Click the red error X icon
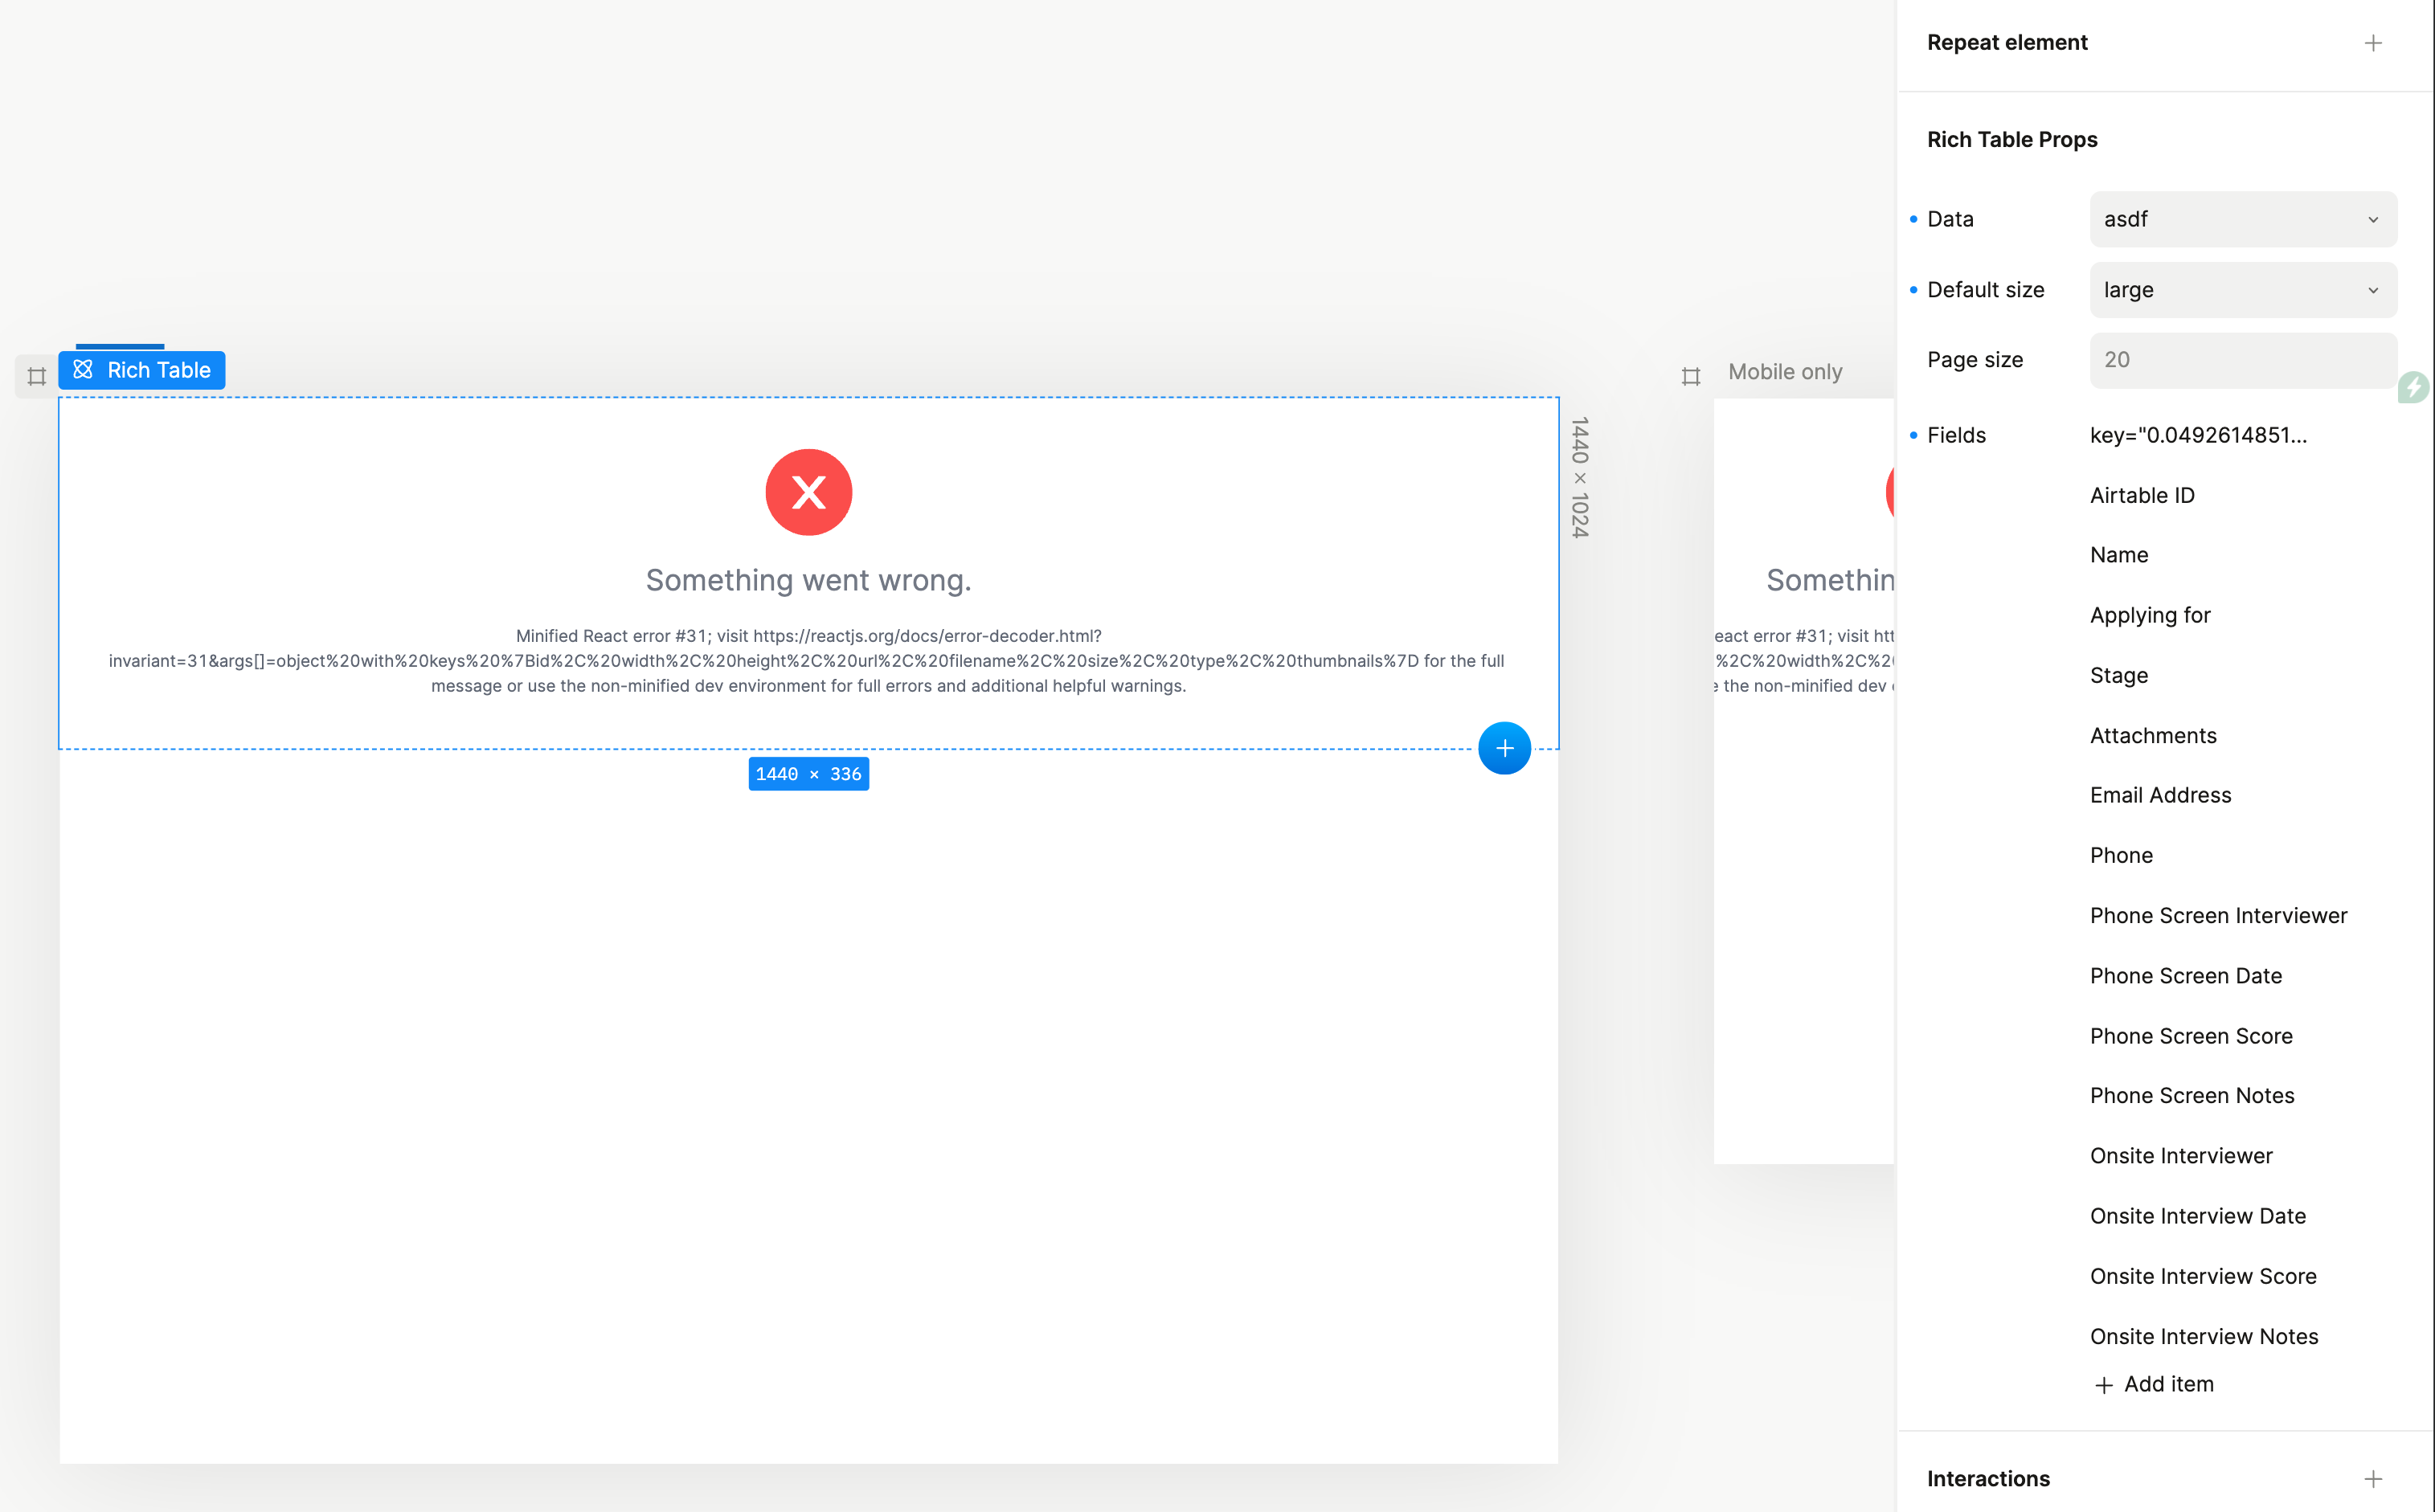 (x=808, y=492)
